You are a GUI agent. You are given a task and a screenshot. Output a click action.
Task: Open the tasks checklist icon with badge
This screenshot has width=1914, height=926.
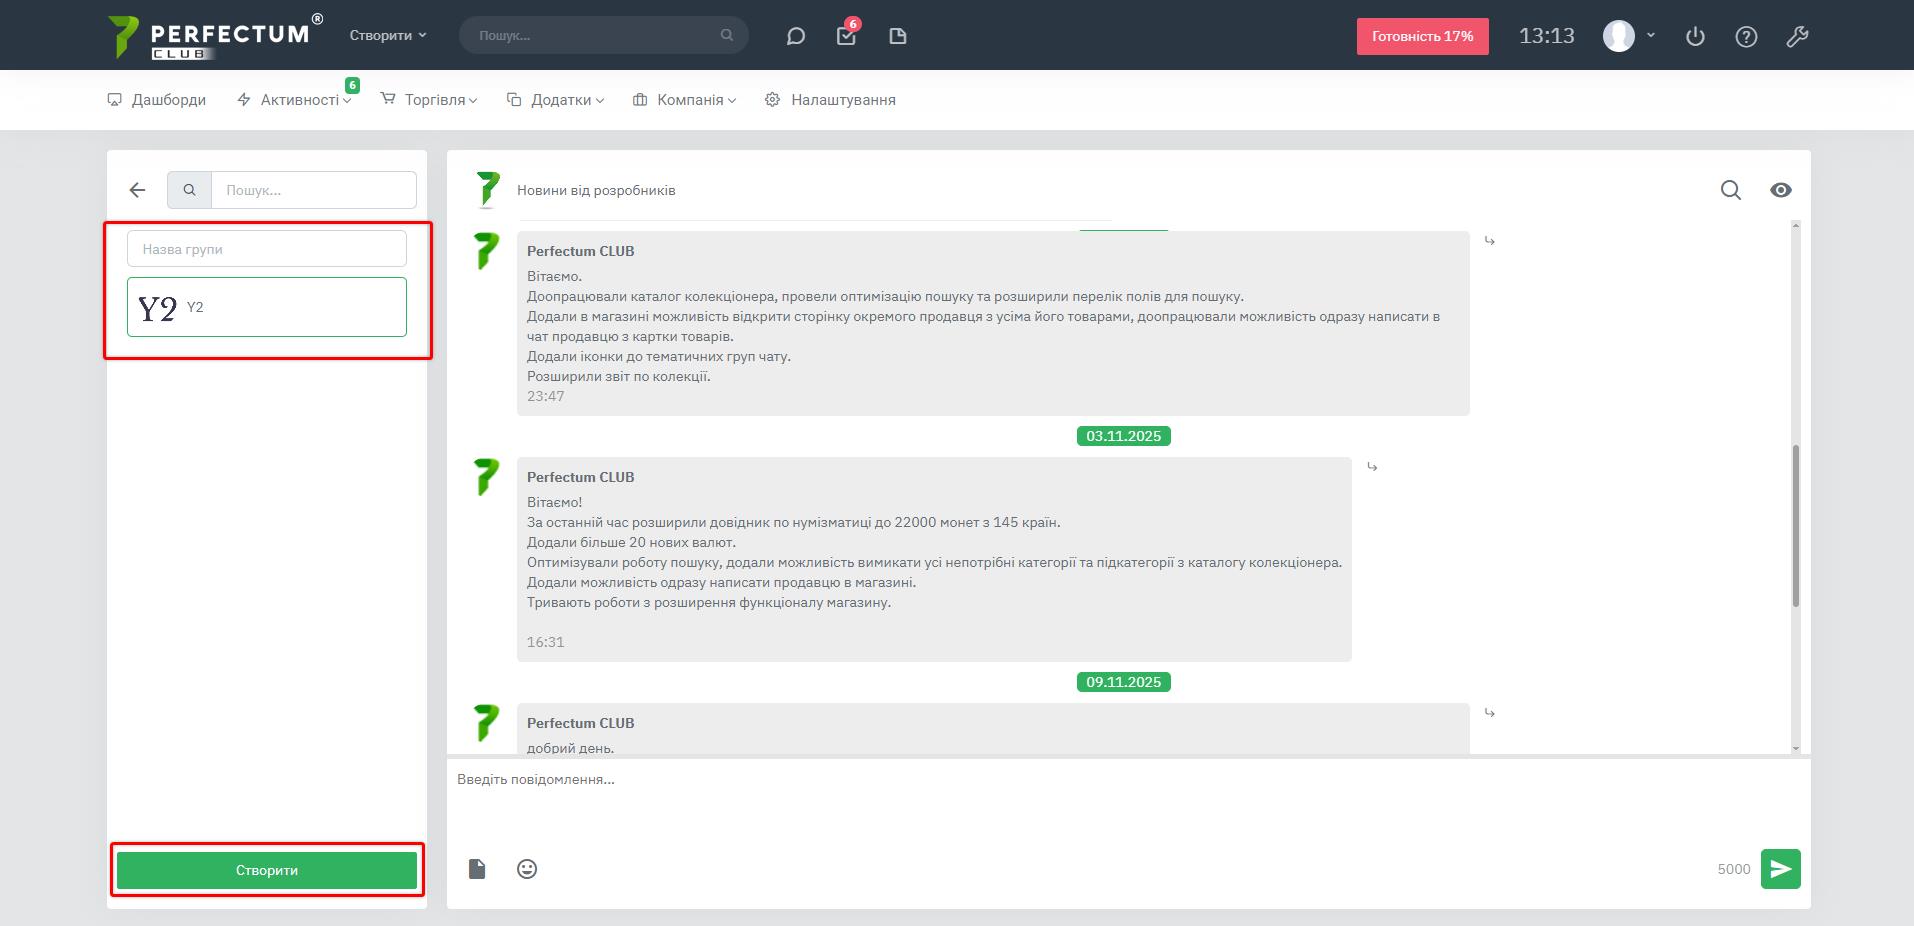(x=846, y=36)
